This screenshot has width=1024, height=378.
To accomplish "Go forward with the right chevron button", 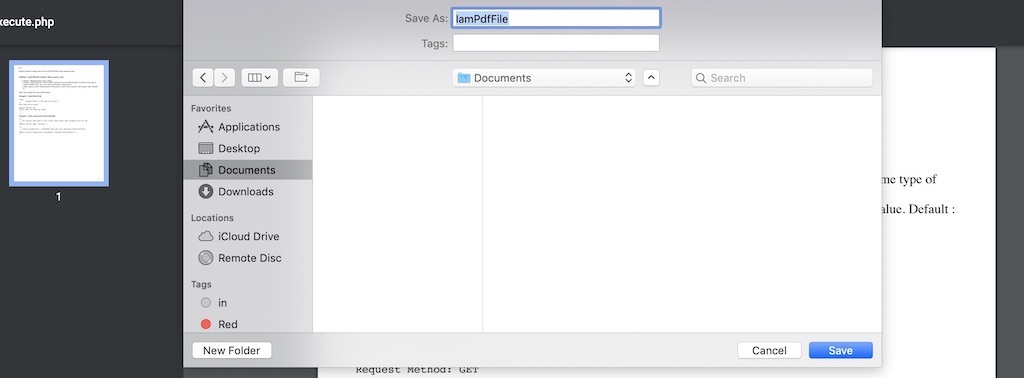I will click(225, 78).
